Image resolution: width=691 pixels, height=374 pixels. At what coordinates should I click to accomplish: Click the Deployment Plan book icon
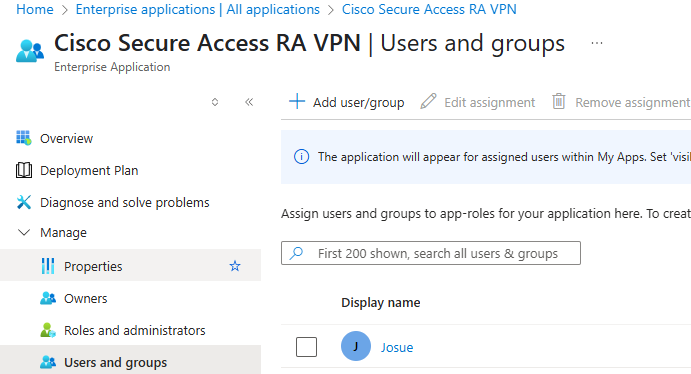coord(24,170)
